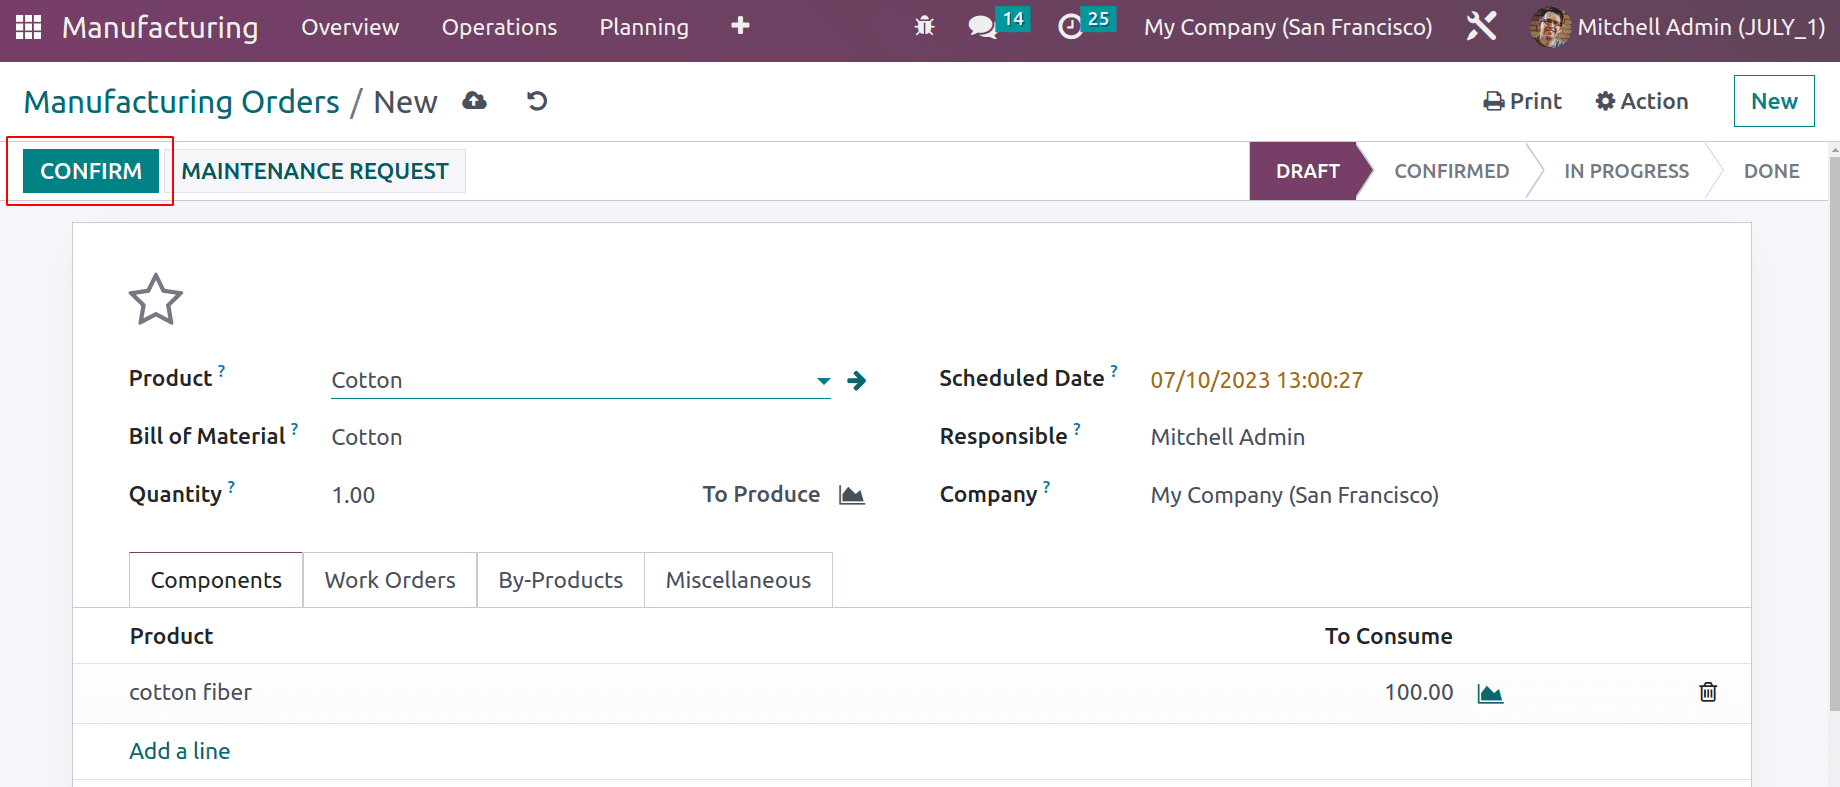Viewport: 1840px width, 787px height.
Task: Switch to the Work Orders tab
Action: (x=390, y=580)
